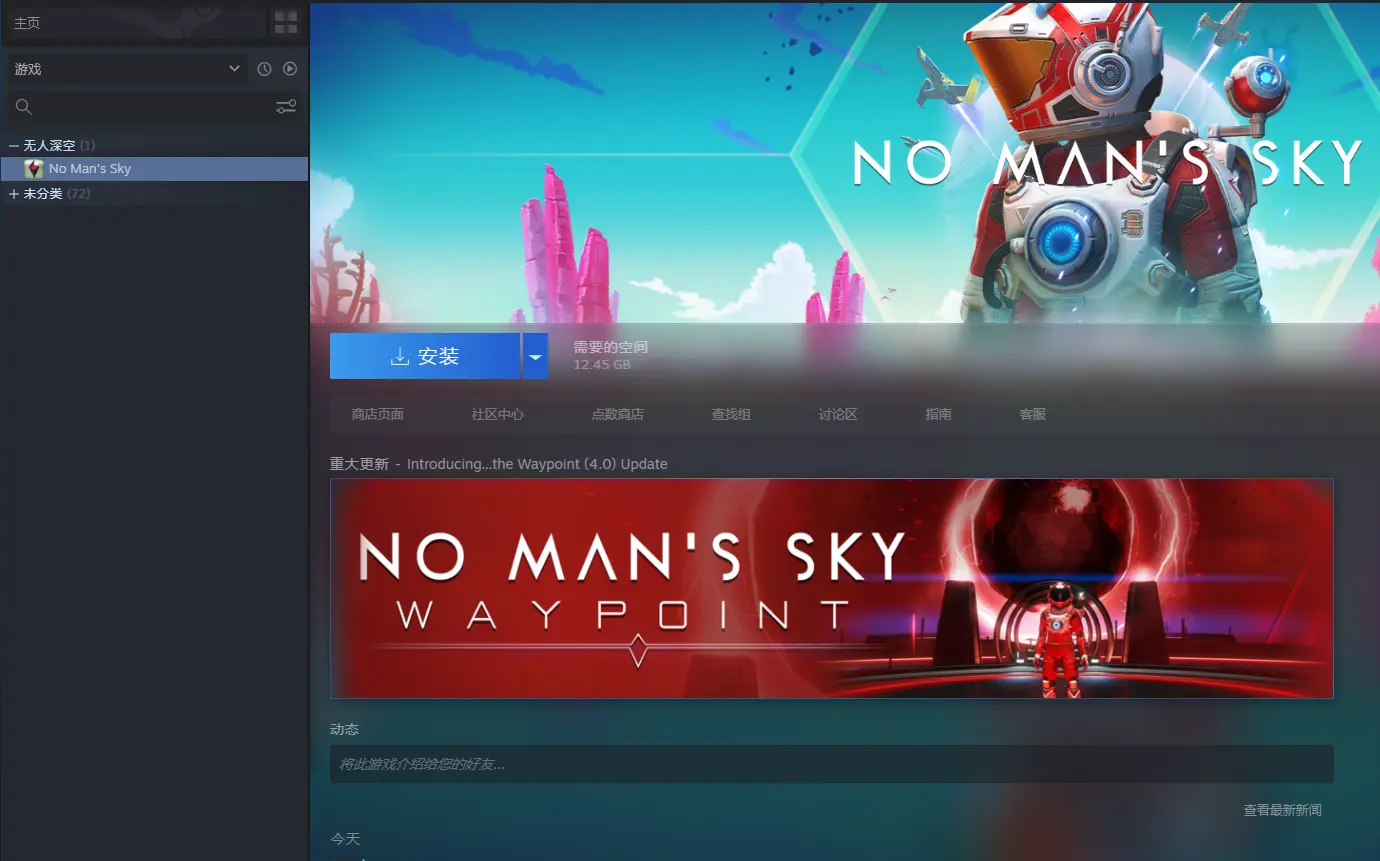Click the No Man's Sky Waypoint banner image
1380x861 pixels.
[x=832, y=588]
